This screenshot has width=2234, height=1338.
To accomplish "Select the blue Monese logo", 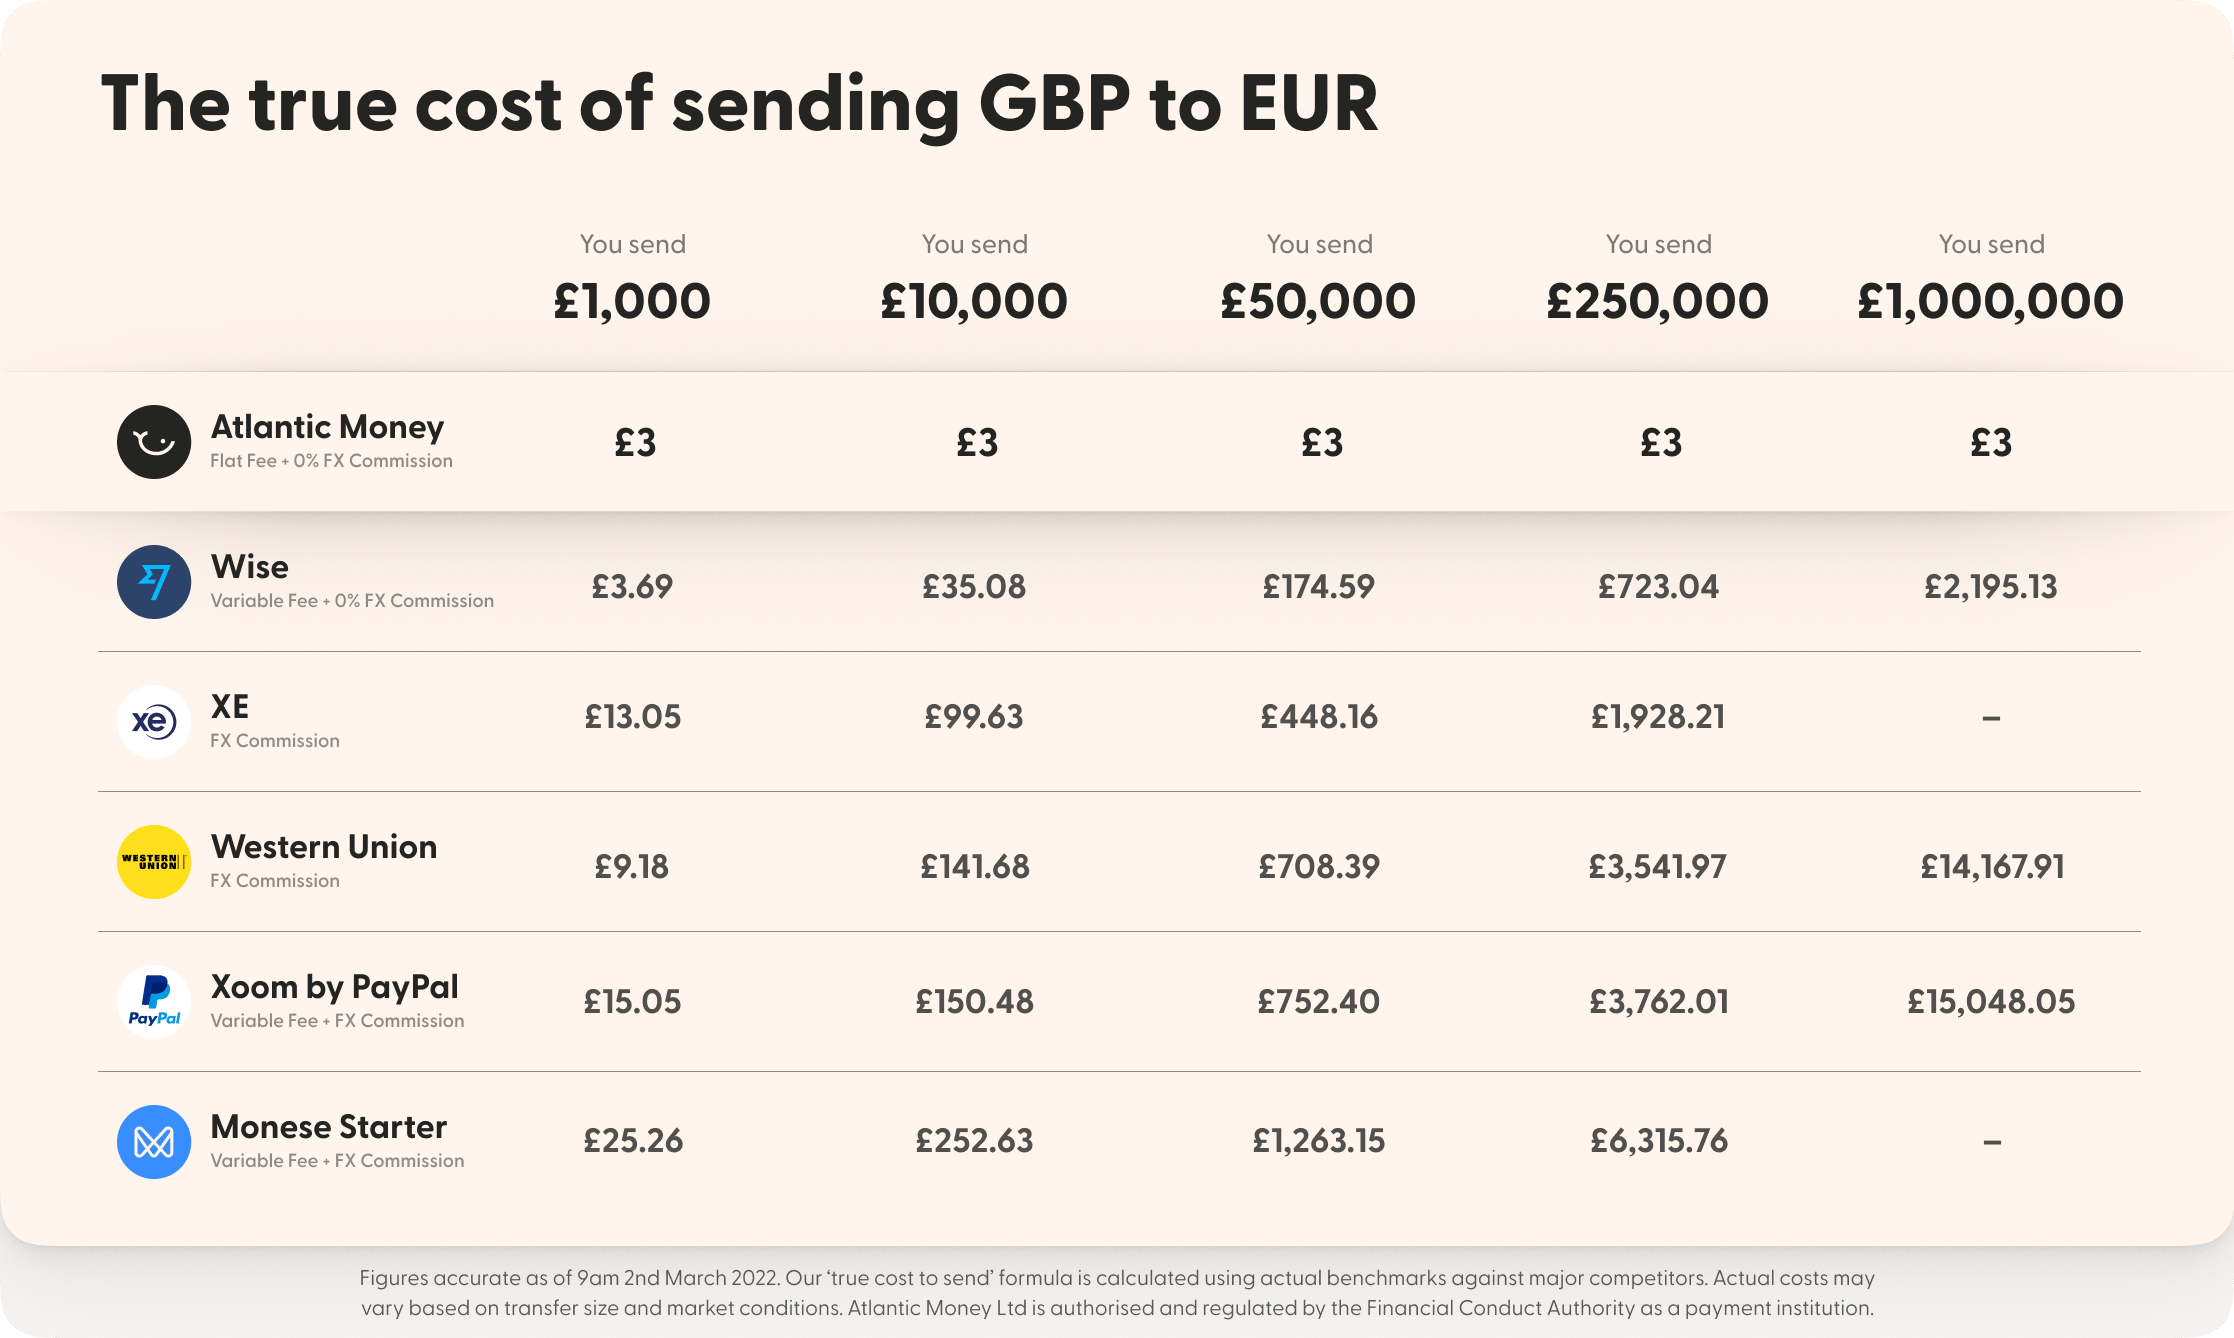I will [x=154, y=1142].
